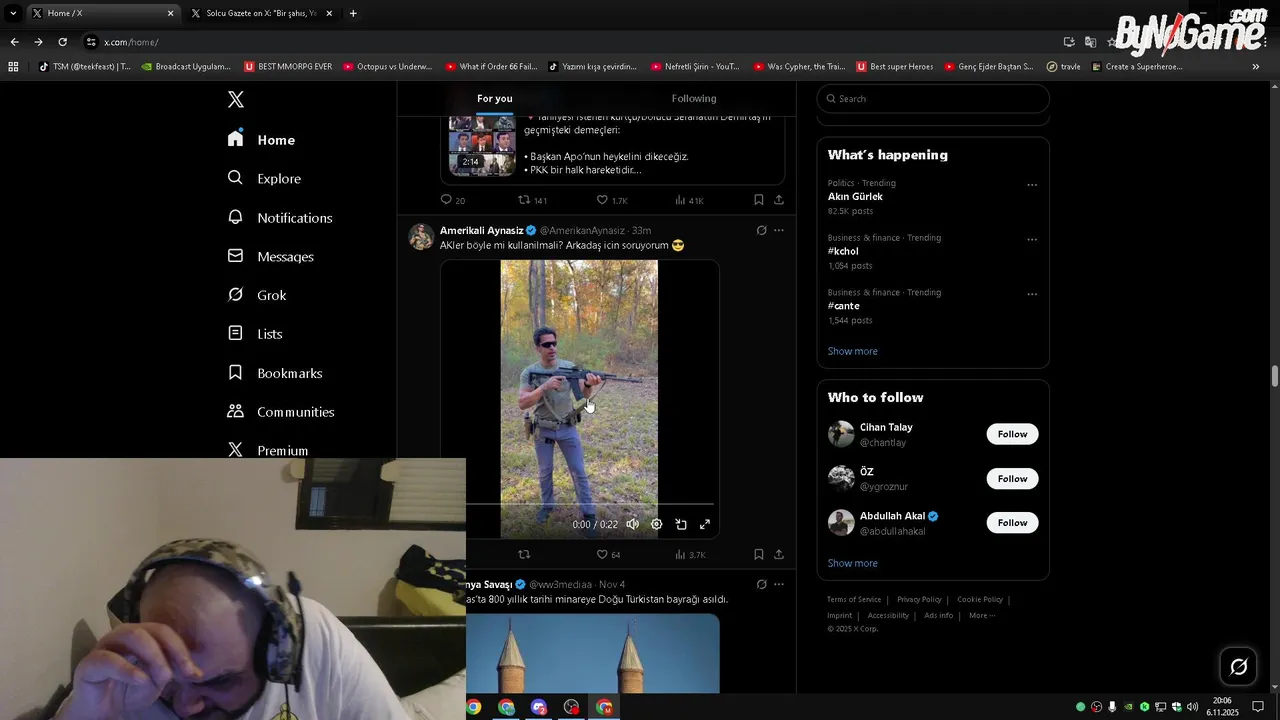Enter video fullscreen mode
Screen dimensions: 1280x720
tap(705, 524)
